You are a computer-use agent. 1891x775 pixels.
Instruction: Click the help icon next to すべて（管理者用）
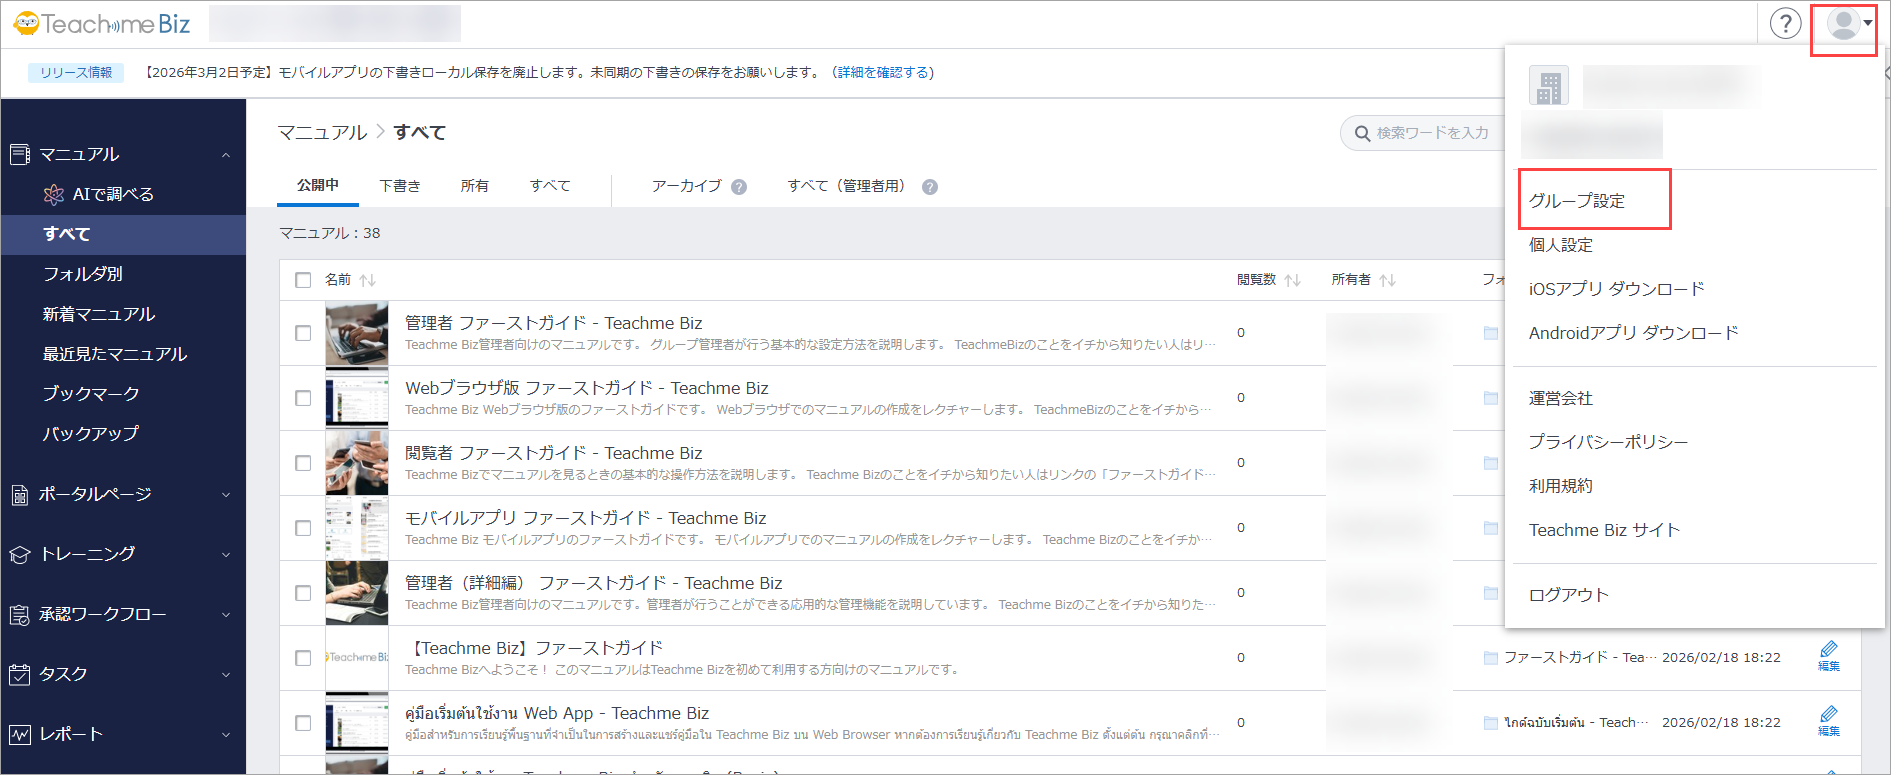(x=930, y=187)
